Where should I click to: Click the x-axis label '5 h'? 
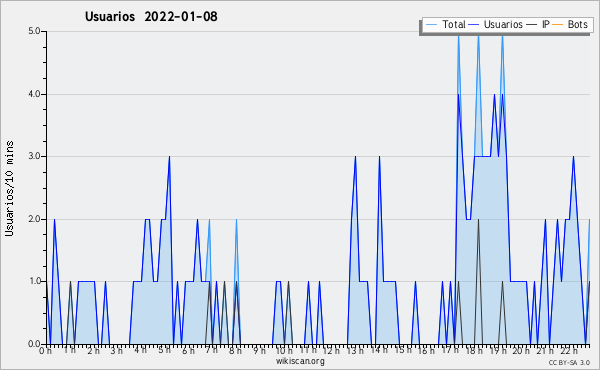[165, 350]
